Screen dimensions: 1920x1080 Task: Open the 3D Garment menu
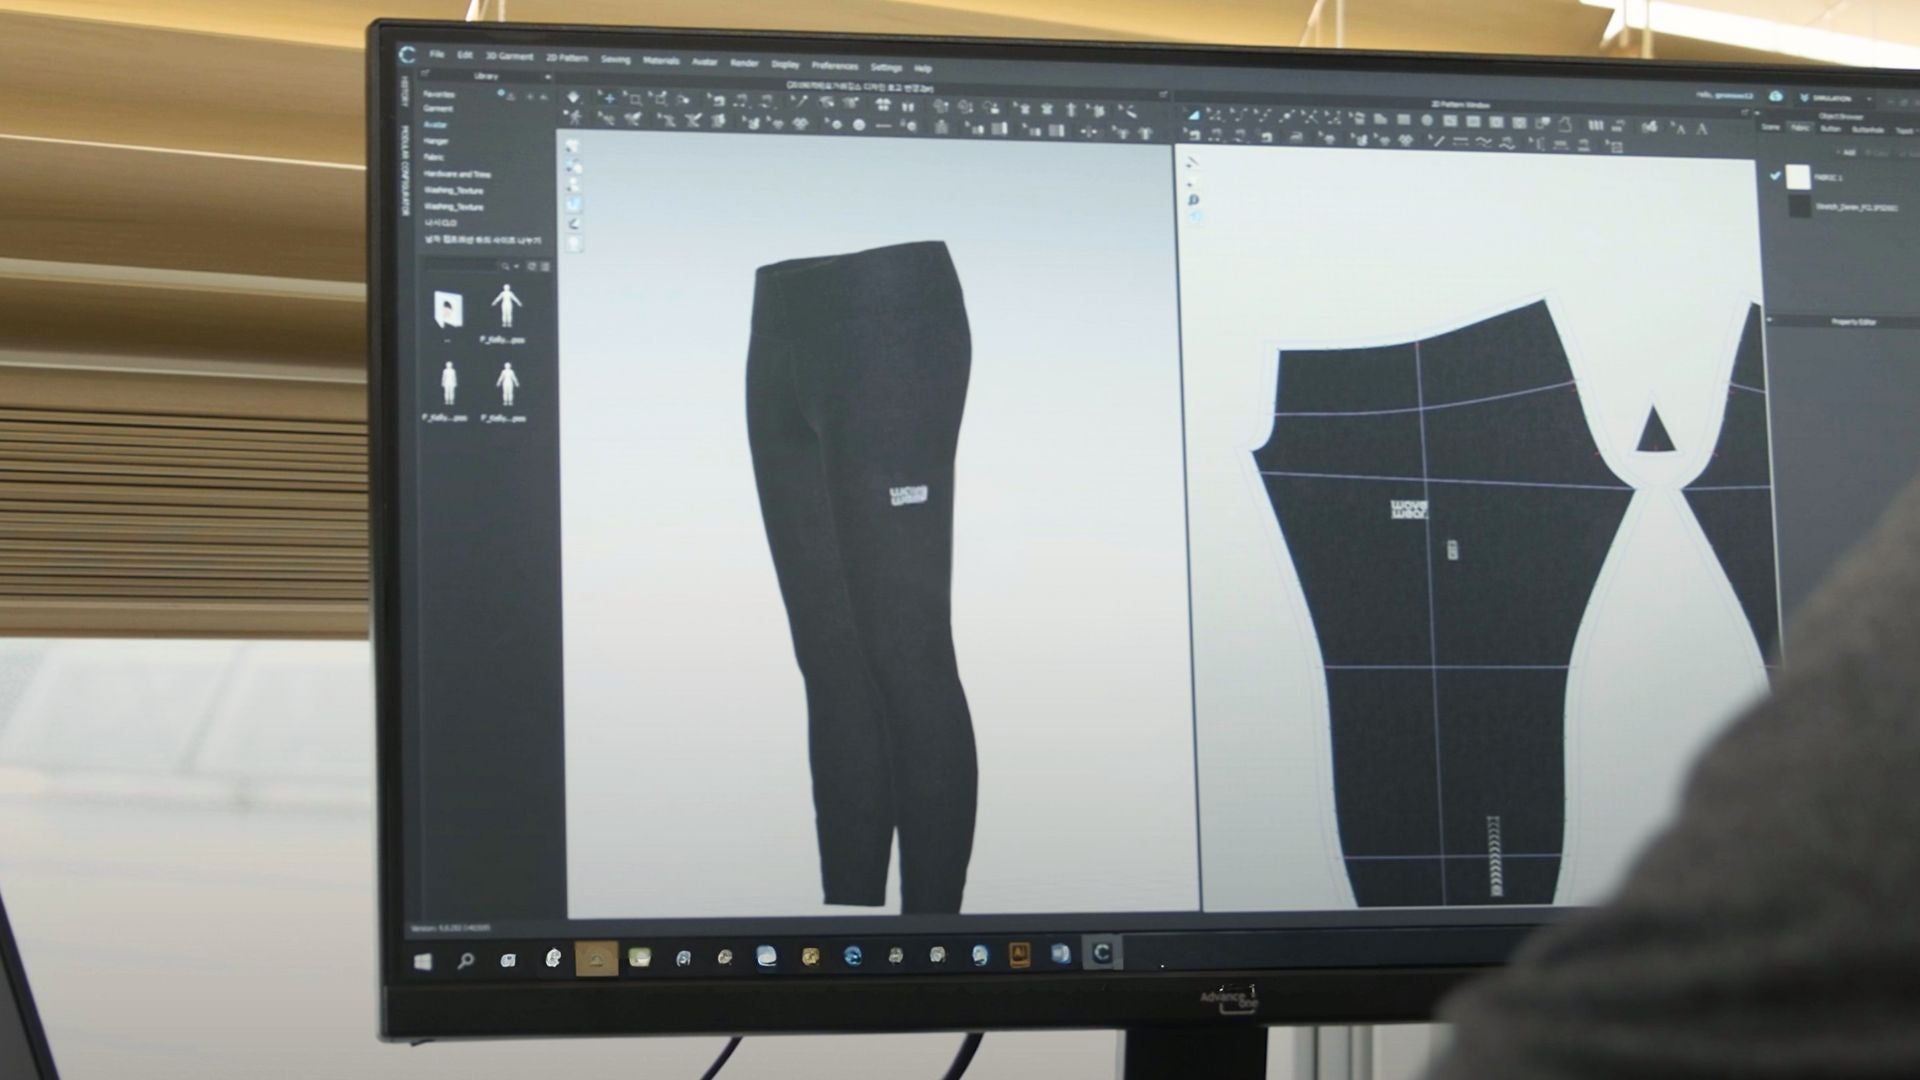tap(510, 56)
